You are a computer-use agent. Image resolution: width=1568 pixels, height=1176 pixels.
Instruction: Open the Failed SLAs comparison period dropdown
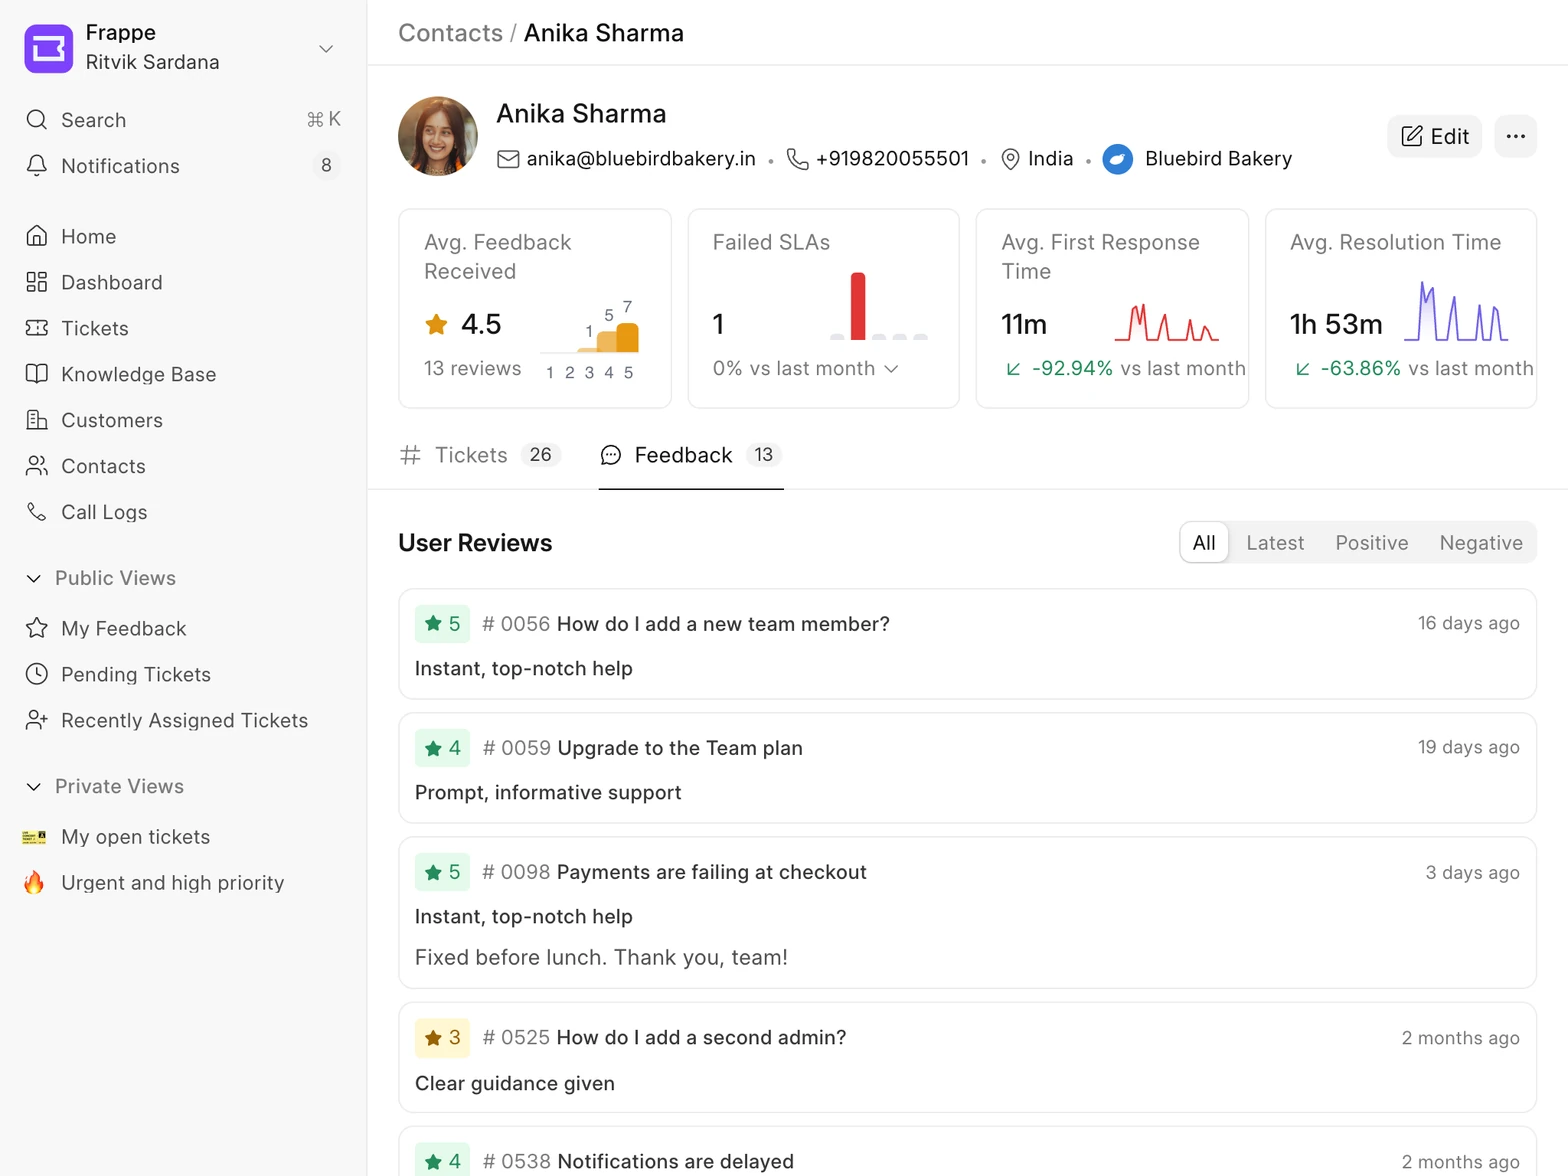tap(806, 368)
